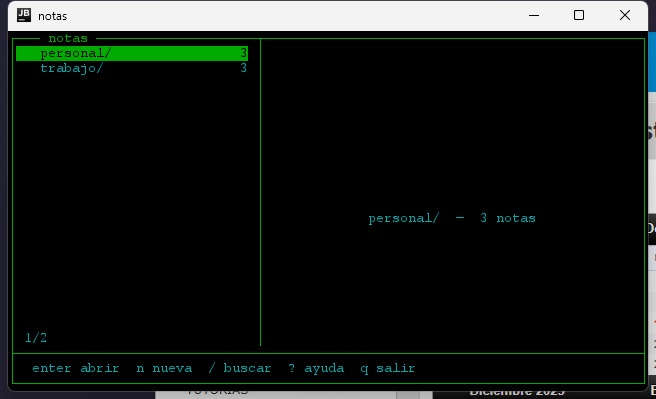Click the 'enter abrir' shortcut hint
The height and width of the screenshot is (399, 656).
[76, 368]
